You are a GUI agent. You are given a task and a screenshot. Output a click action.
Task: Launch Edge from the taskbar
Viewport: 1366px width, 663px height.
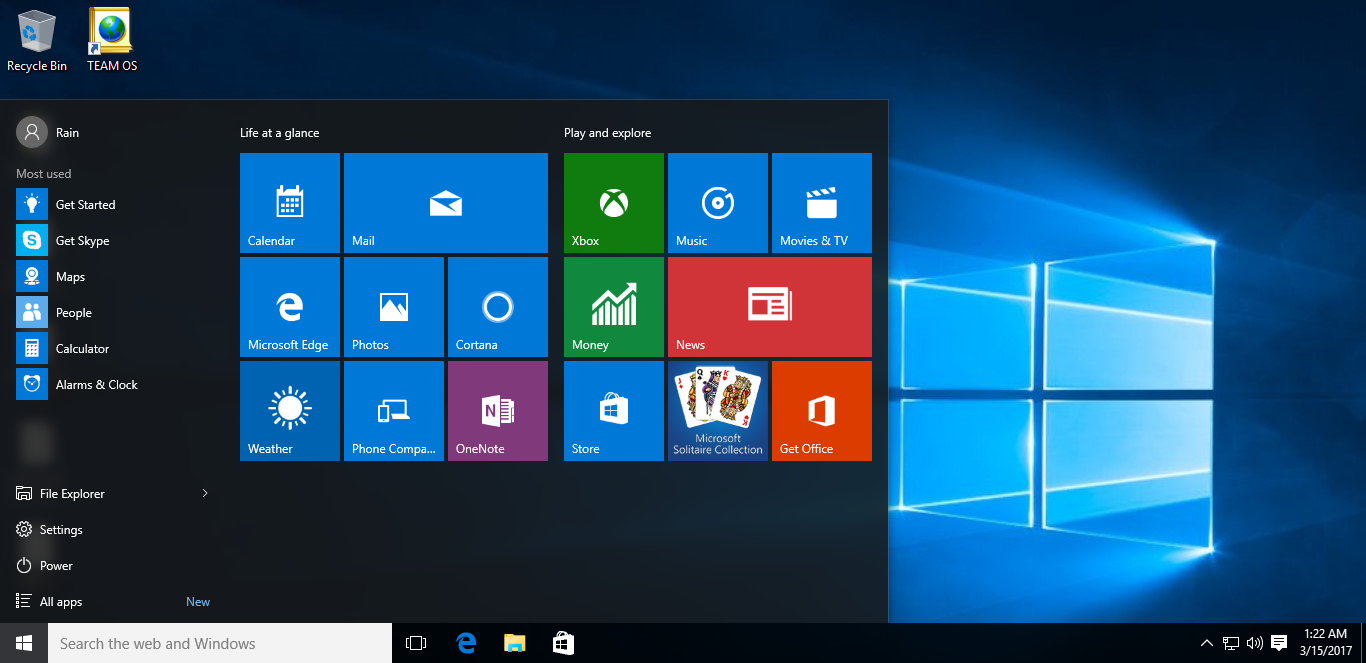466,643
